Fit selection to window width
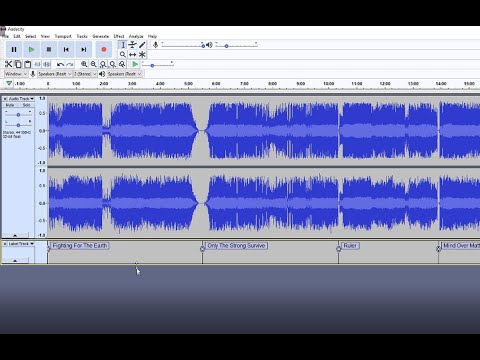 click(x=103, y=64)
